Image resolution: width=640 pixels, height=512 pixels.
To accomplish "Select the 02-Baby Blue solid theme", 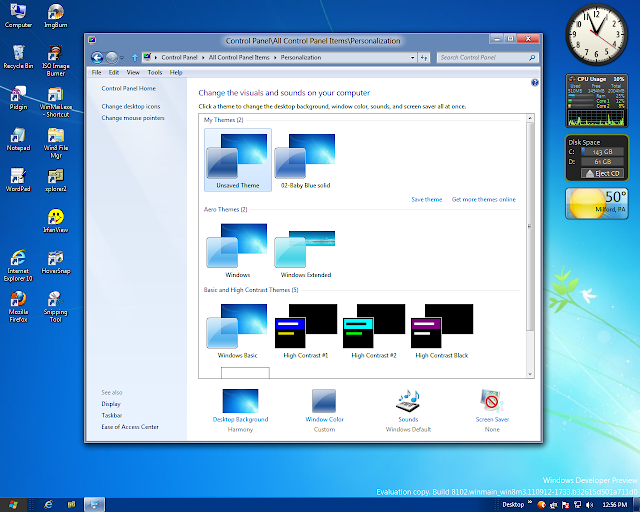I will tap(305, 160).
